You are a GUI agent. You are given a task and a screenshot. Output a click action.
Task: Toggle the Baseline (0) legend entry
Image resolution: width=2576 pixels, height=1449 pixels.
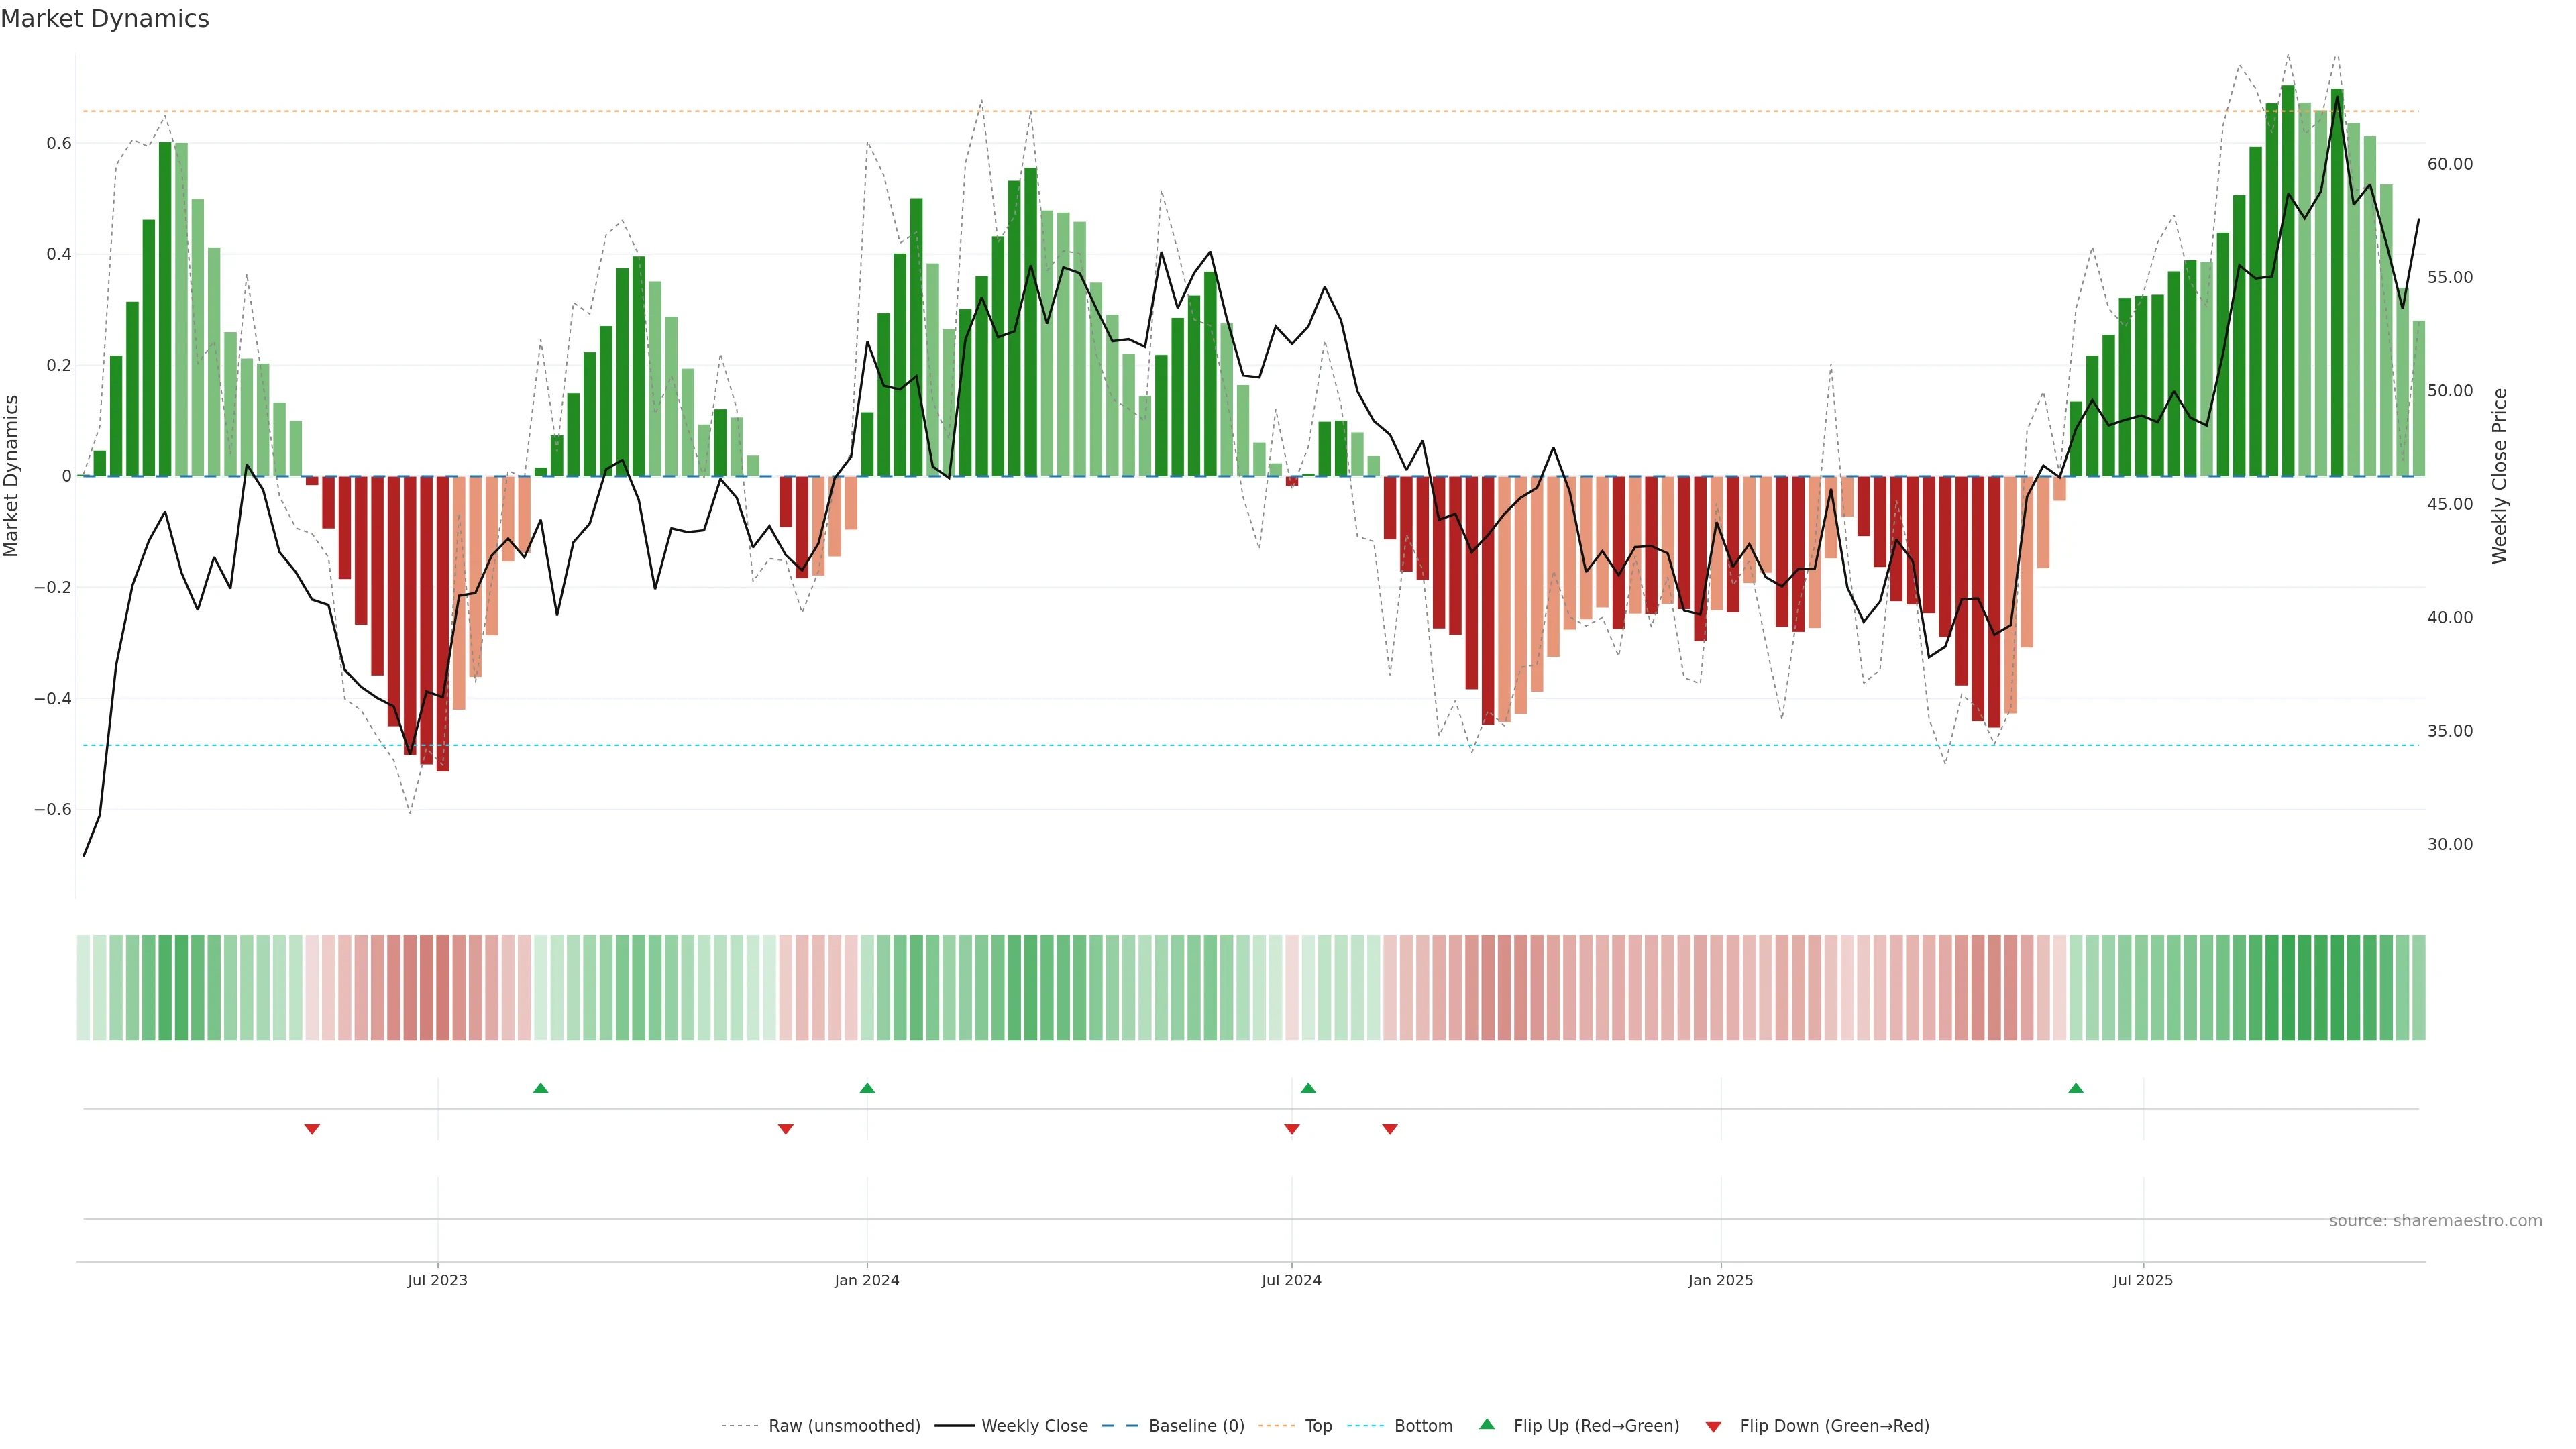point(1196,1426)
